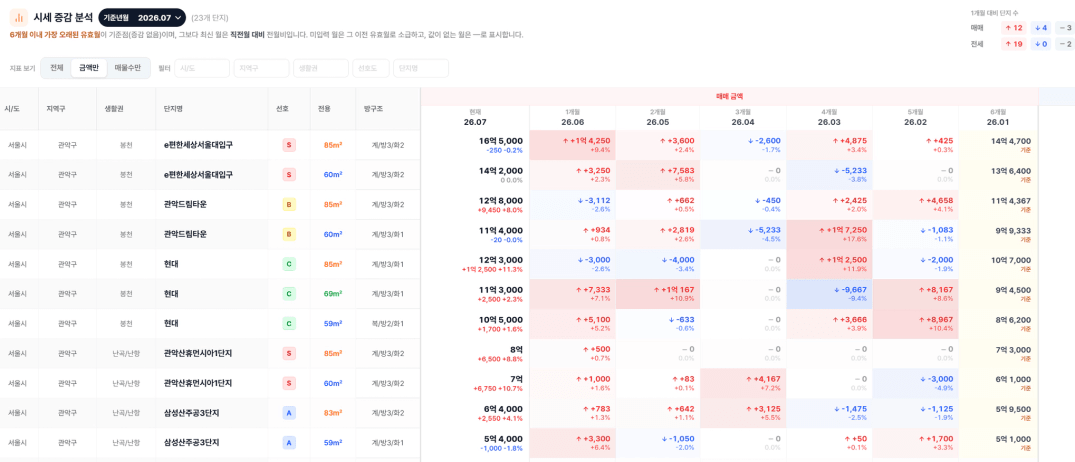Select the 전체 view option
Screen dimensions: 1075x462
(x=57, y=68)
